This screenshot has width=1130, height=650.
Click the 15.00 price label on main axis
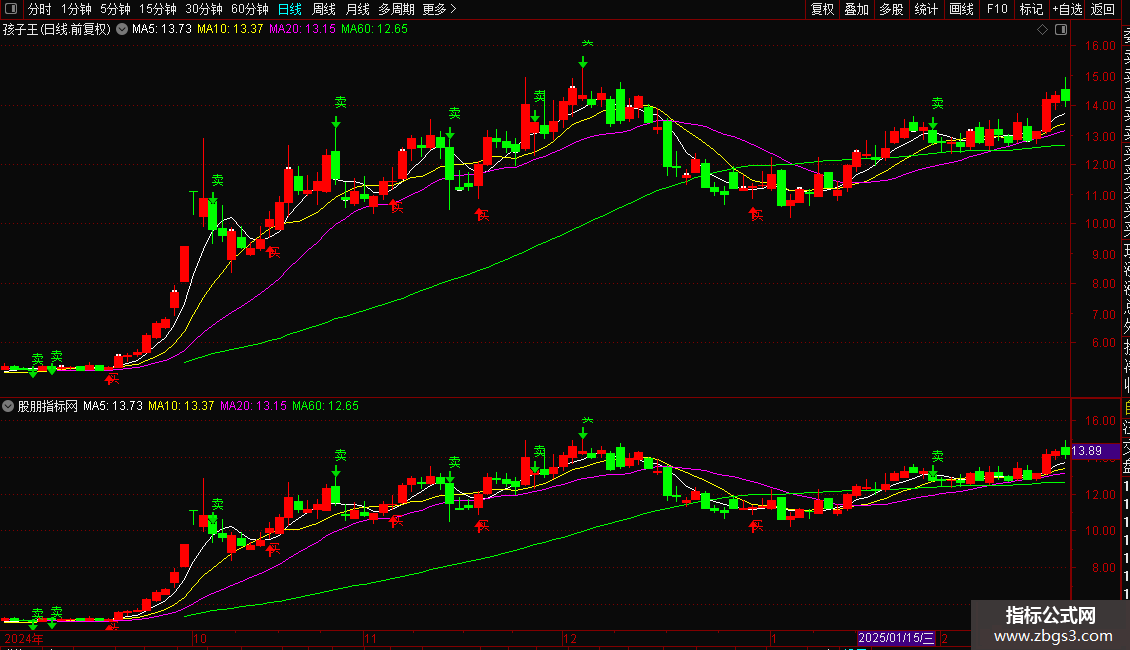pyautogui.click(x=1100, y=76)
